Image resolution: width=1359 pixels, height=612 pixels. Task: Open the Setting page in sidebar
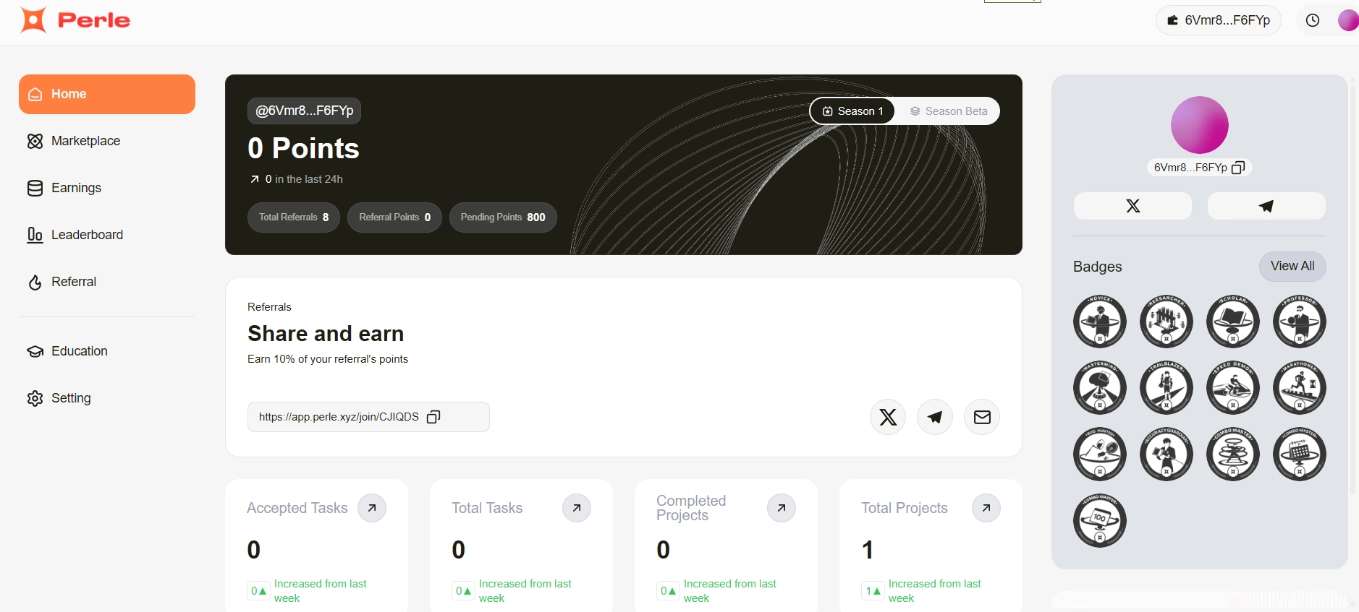coord(70,398)
